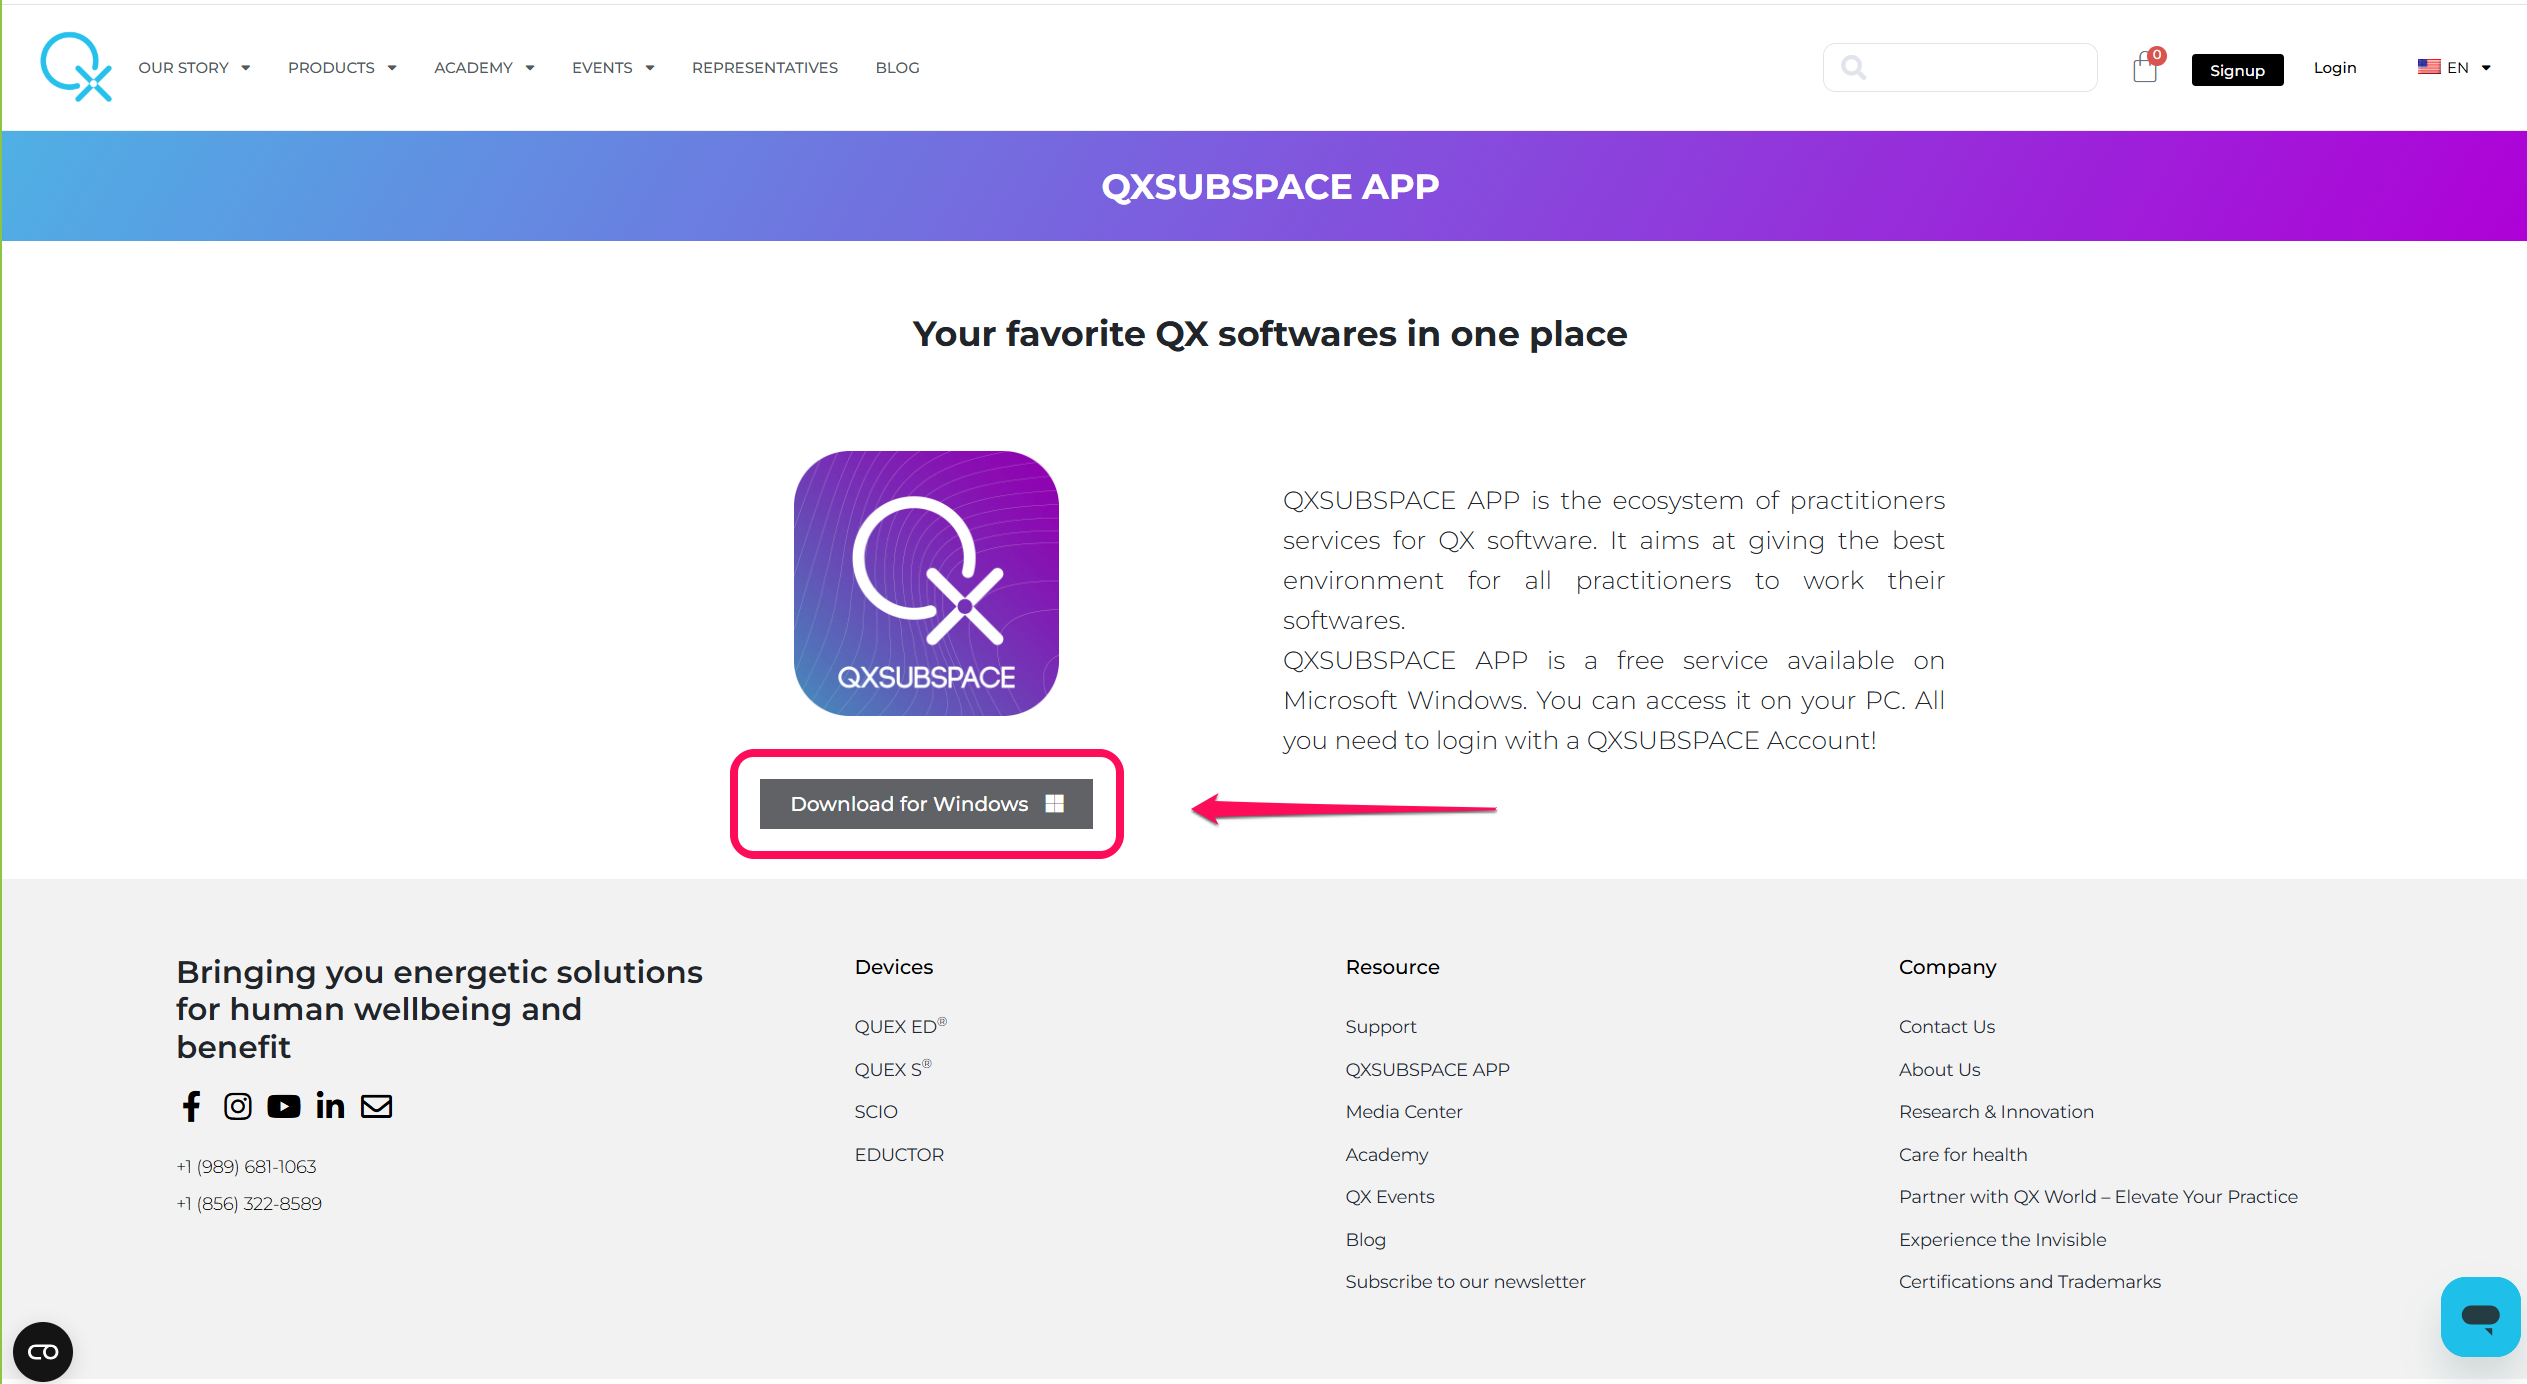Image resolution: width=2527 pixels, height=1384 pixels.
Task: Click the QX logo in header
Action: click(x=76, y=67)
